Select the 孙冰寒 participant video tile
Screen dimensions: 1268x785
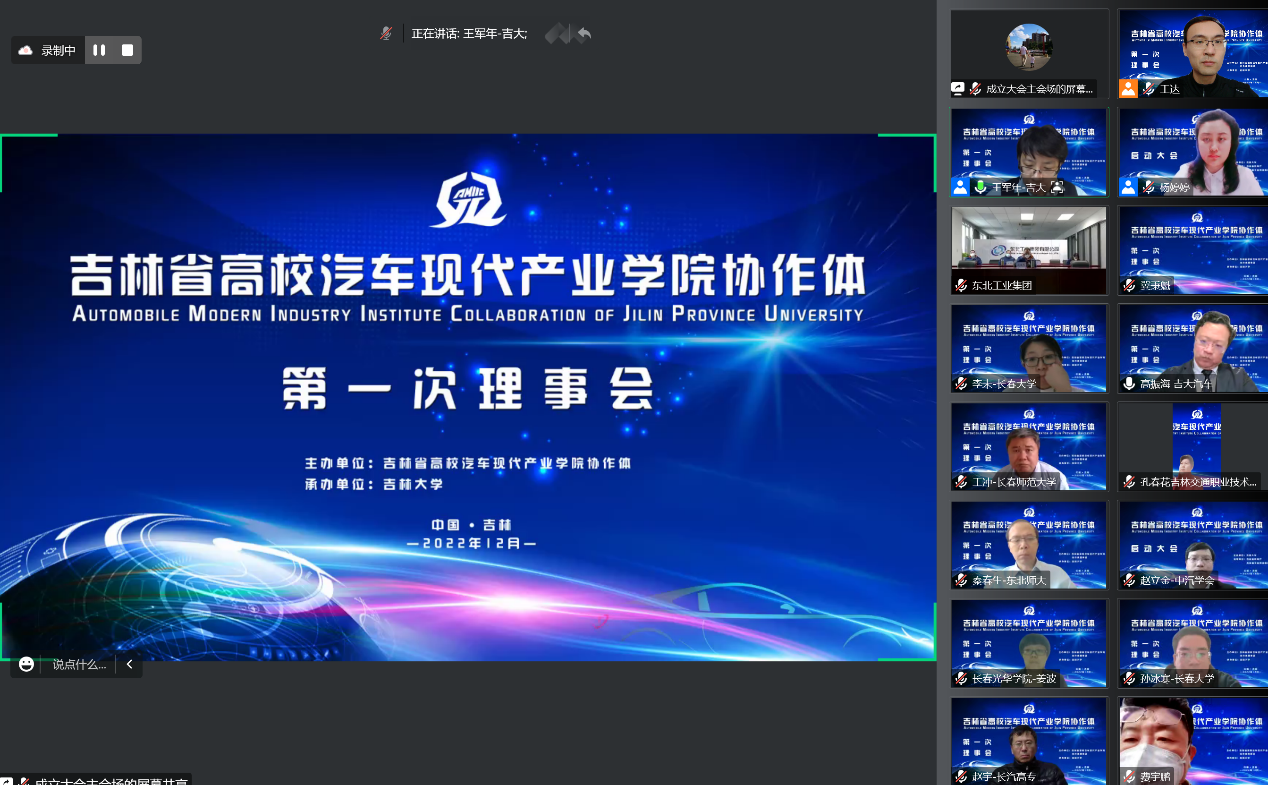(x=1192, y=642)
